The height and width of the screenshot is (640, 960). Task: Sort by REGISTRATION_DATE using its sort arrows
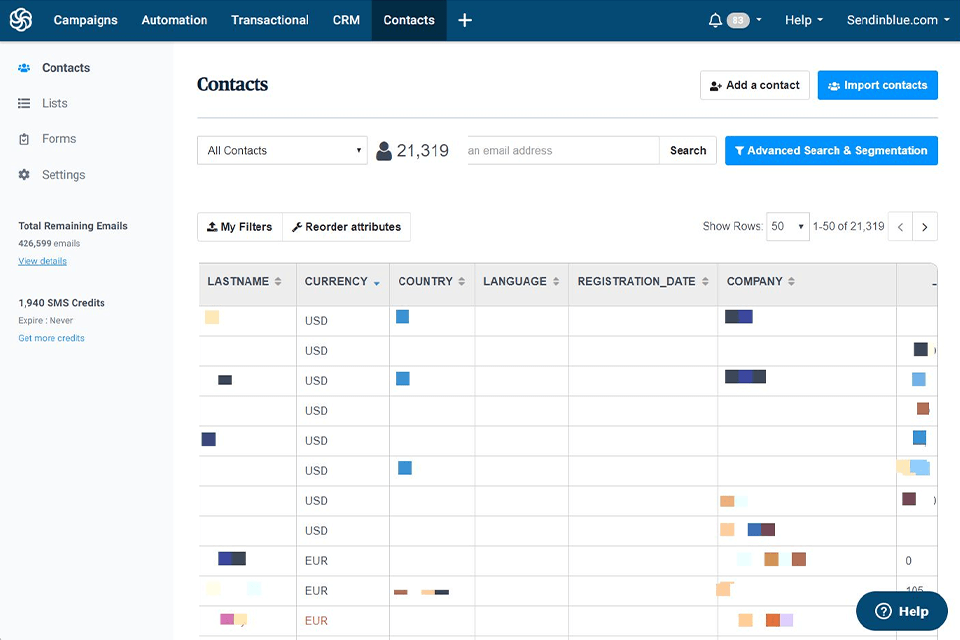pyautogui.click(x=705, y=281)
